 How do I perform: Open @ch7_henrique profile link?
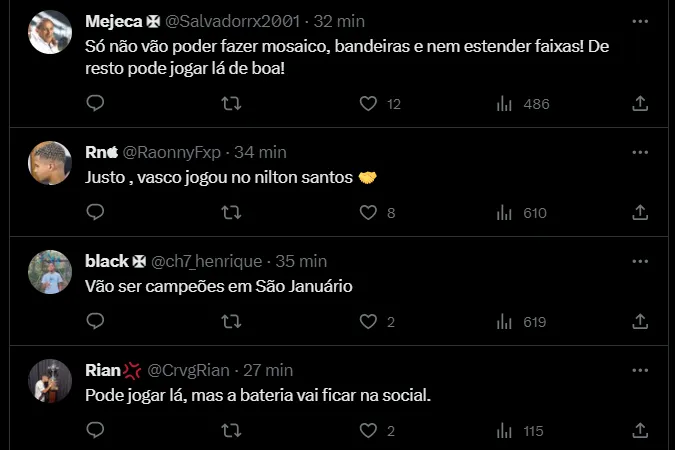point(205,261)
